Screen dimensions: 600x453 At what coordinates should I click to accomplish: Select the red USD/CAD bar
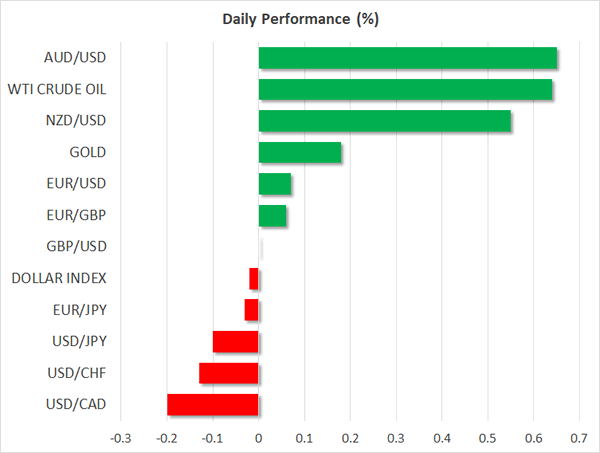pos(213,405)
